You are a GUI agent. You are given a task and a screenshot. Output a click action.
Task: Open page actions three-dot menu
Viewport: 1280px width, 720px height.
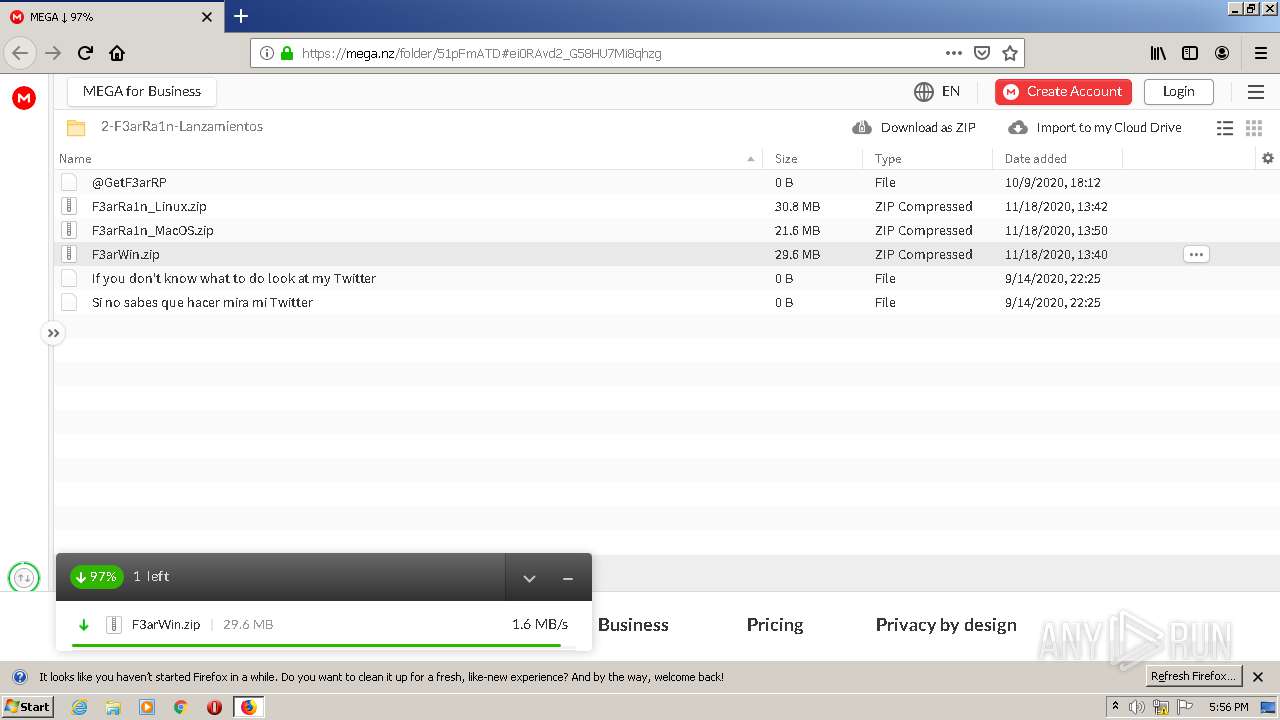click(954, 53)
